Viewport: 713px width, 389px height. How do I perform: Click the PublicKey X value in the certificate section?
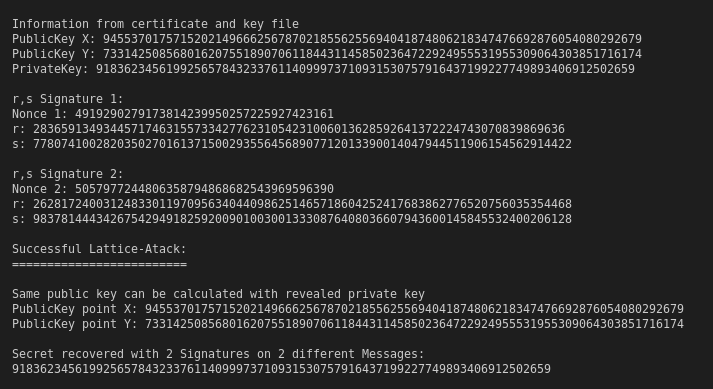372,39
